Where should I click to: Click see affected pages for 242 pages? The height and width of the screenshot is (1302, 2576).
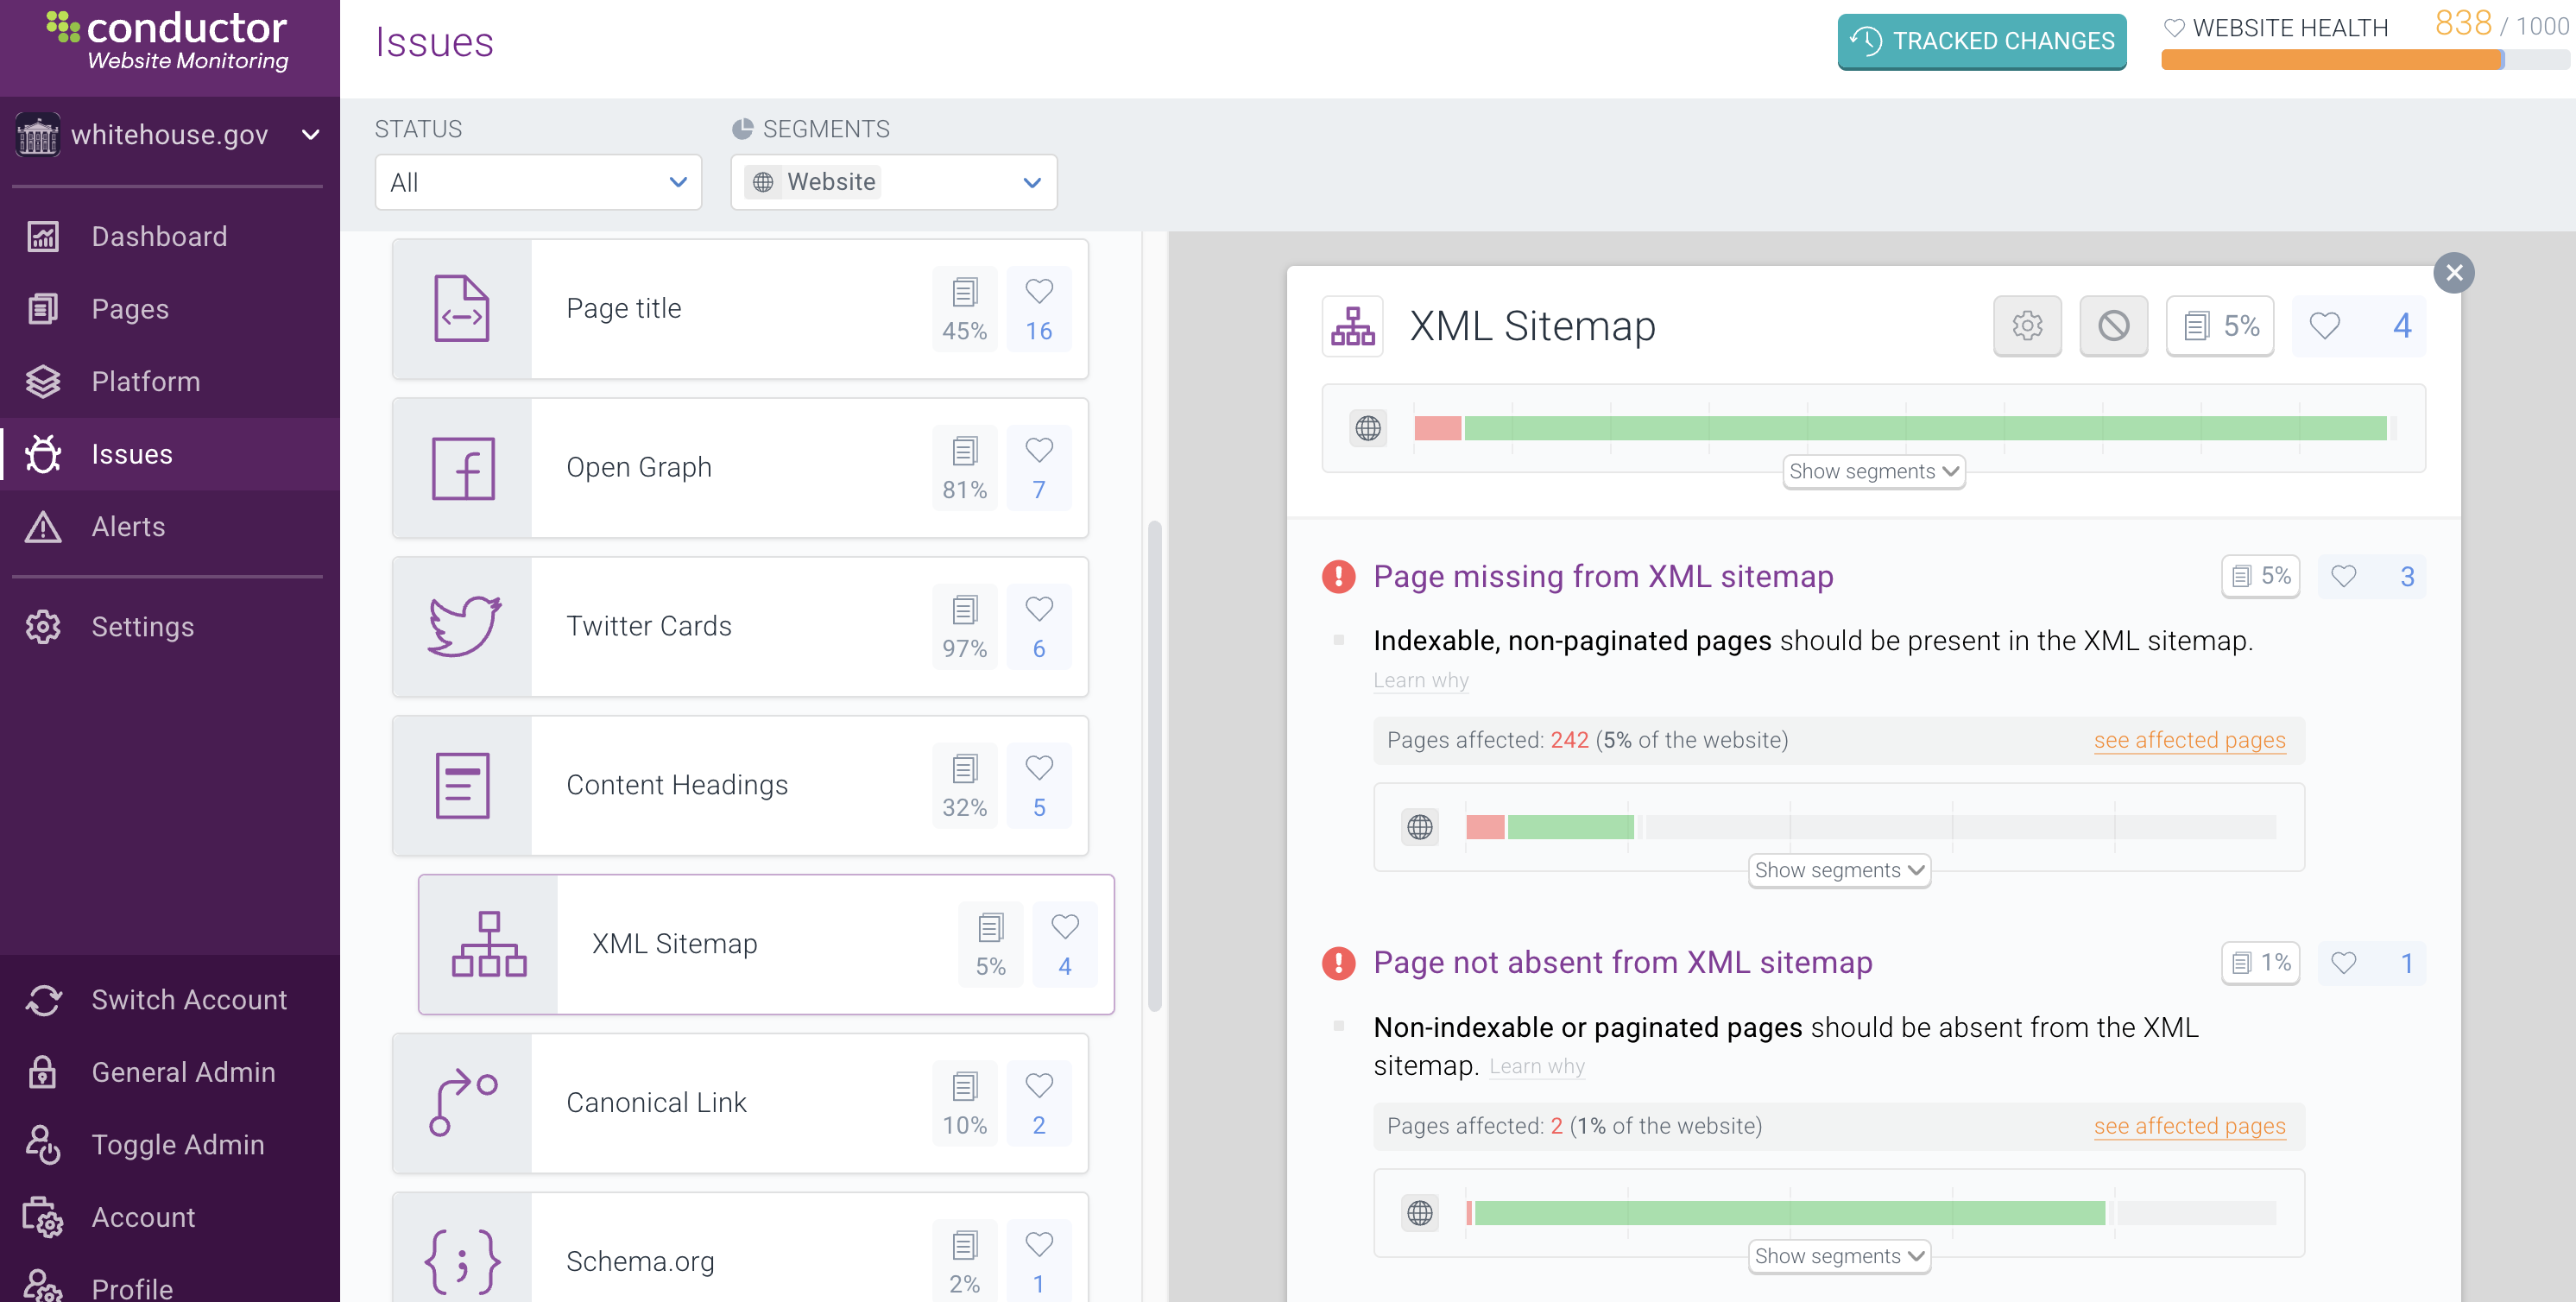tap(2189, 740)
